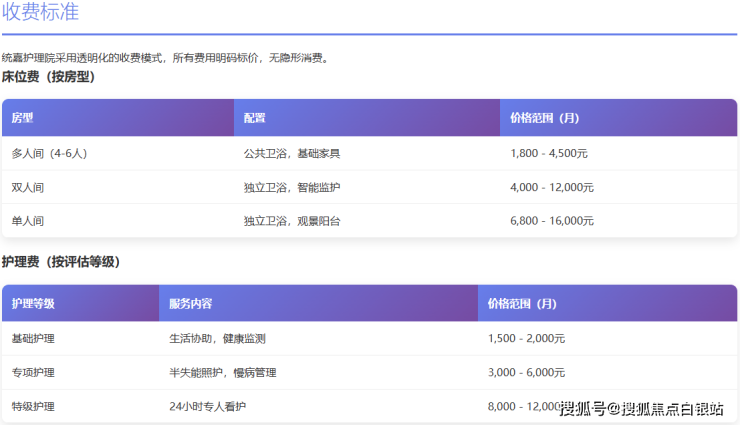The width and height of the screenshot is (740, 425).
Task: Select the 4,000 - 12,000元 price cell
Action: point(551,187)
